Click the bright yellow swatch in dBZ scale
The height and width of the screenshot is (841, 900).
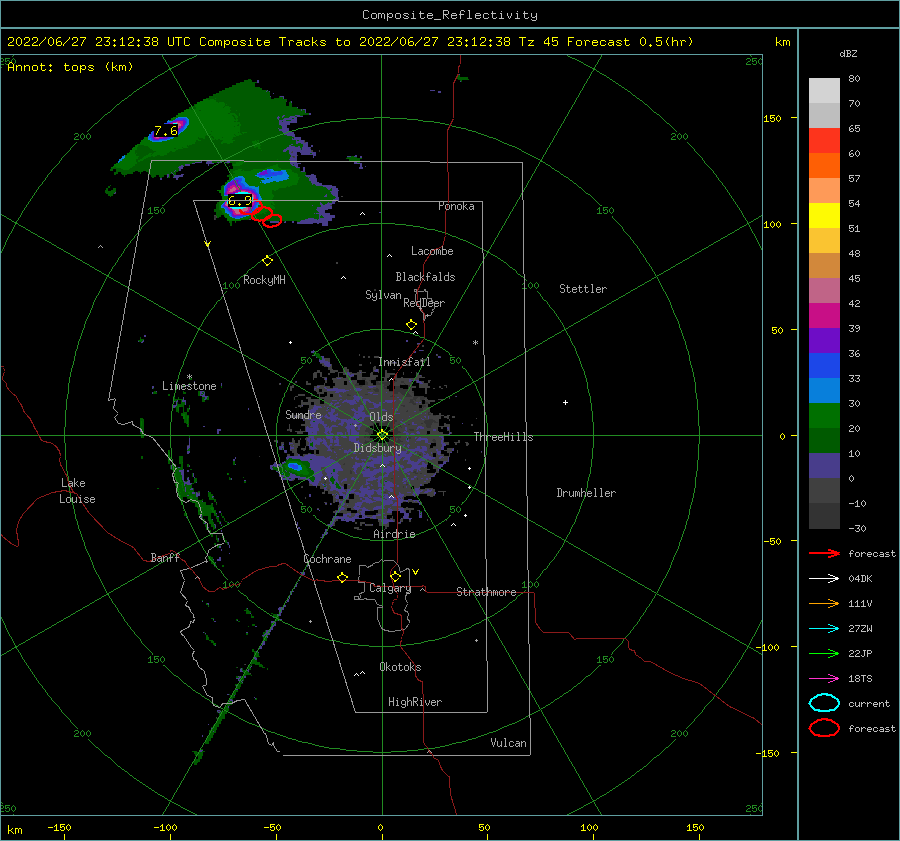[824, 216]
